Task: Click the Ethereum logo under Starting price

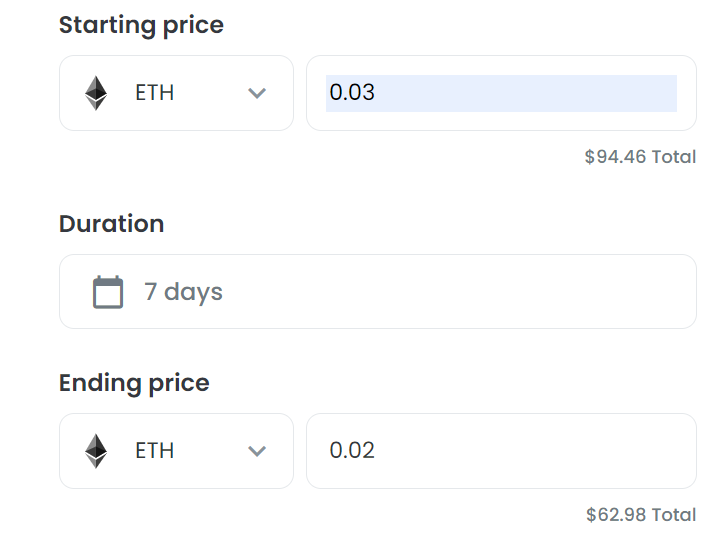Action: (96, 93)
